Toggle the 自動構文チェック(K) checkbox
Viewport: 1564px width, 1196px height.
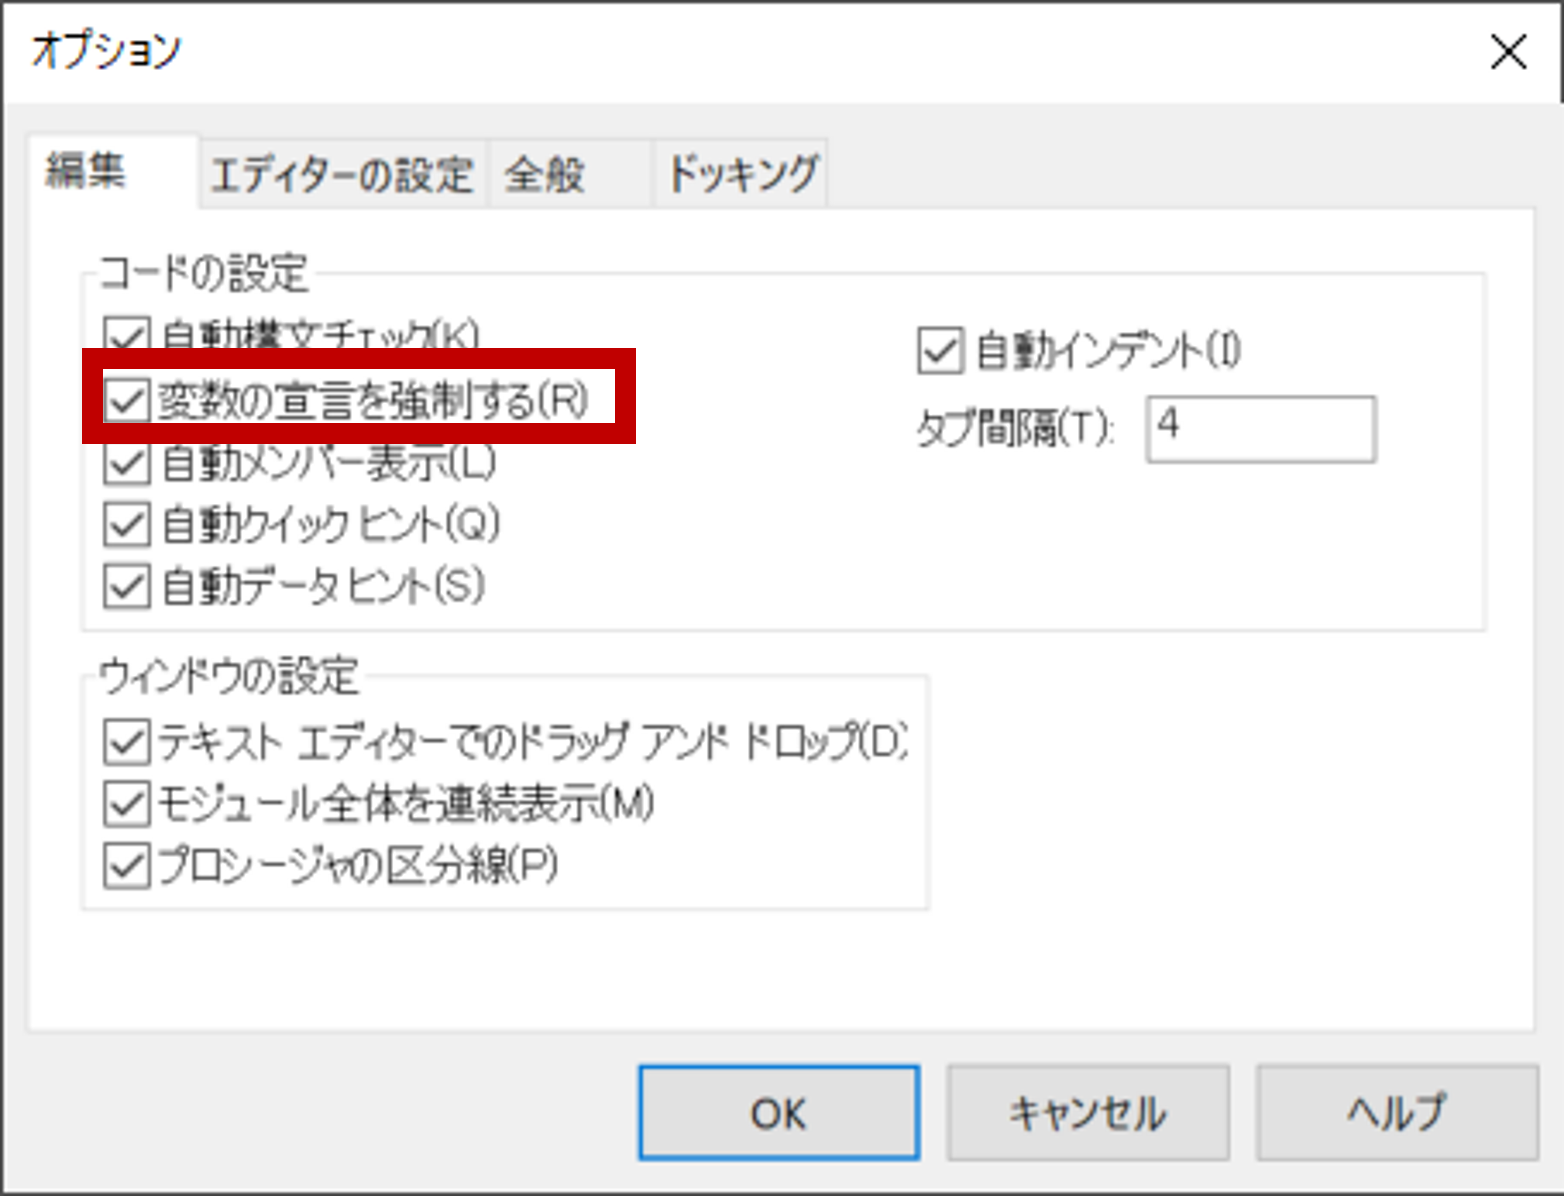(127, 334)
